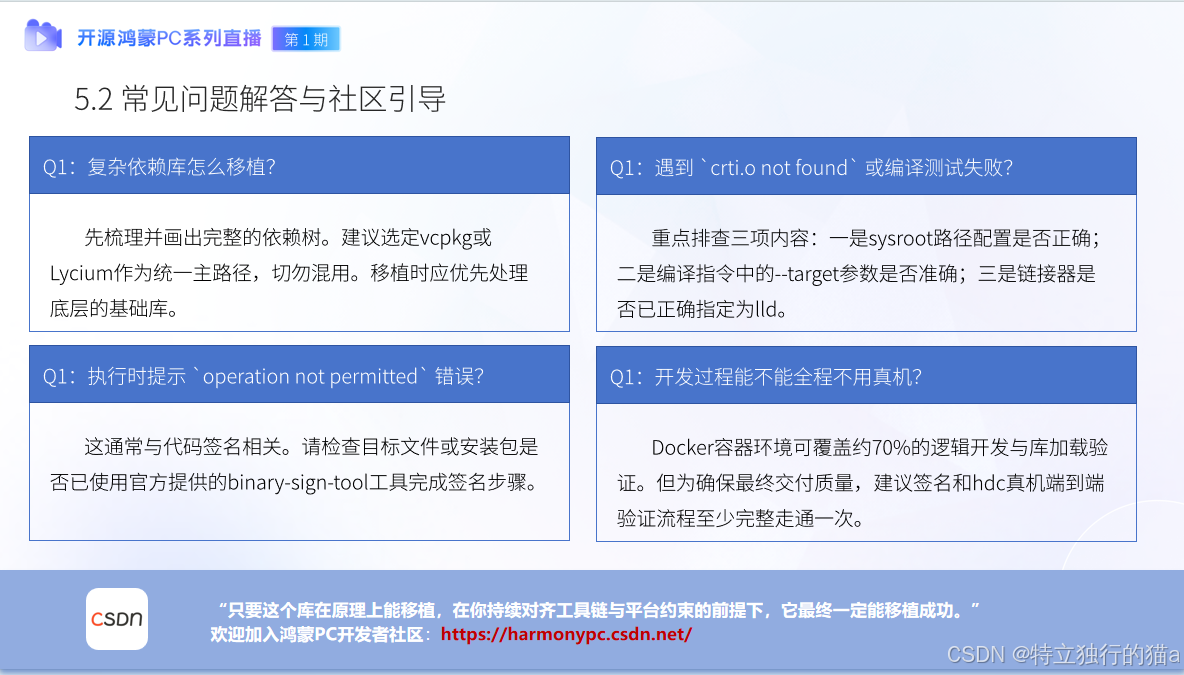Select the header 开发过程能不能全程不用真机?

pos(866,375)
